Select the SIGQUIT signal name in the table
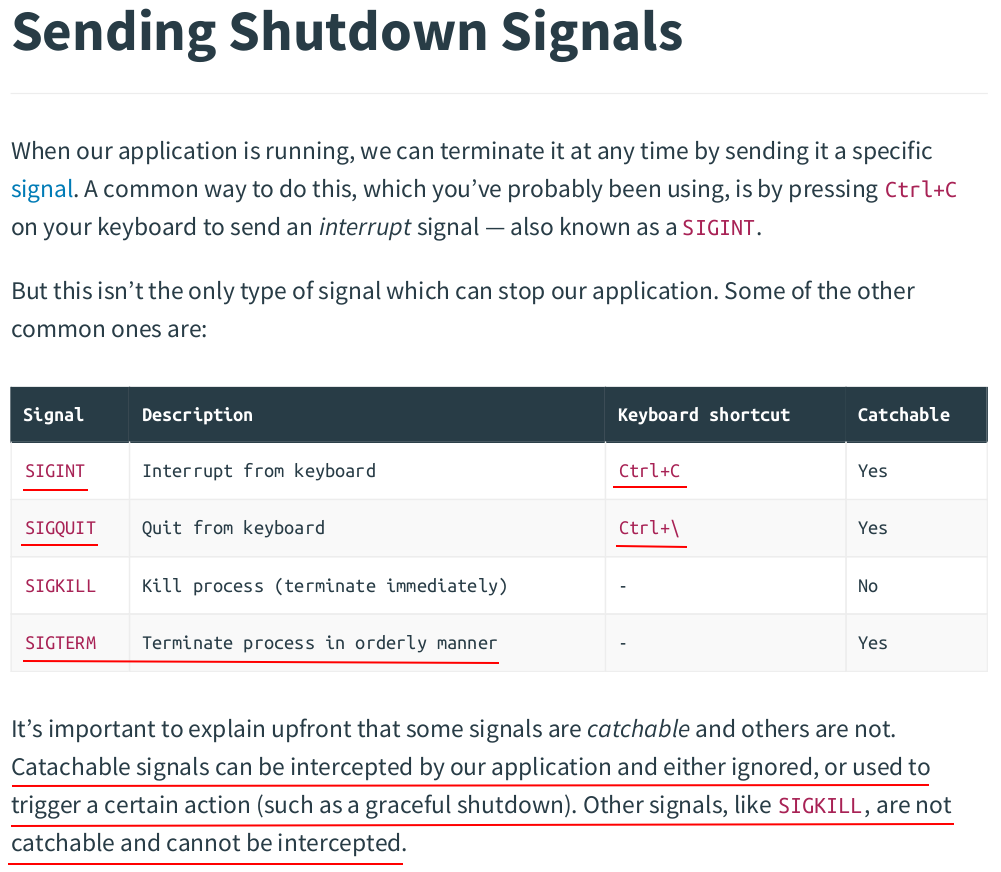Screen dimensions: 1001x872 coord(60,528)
